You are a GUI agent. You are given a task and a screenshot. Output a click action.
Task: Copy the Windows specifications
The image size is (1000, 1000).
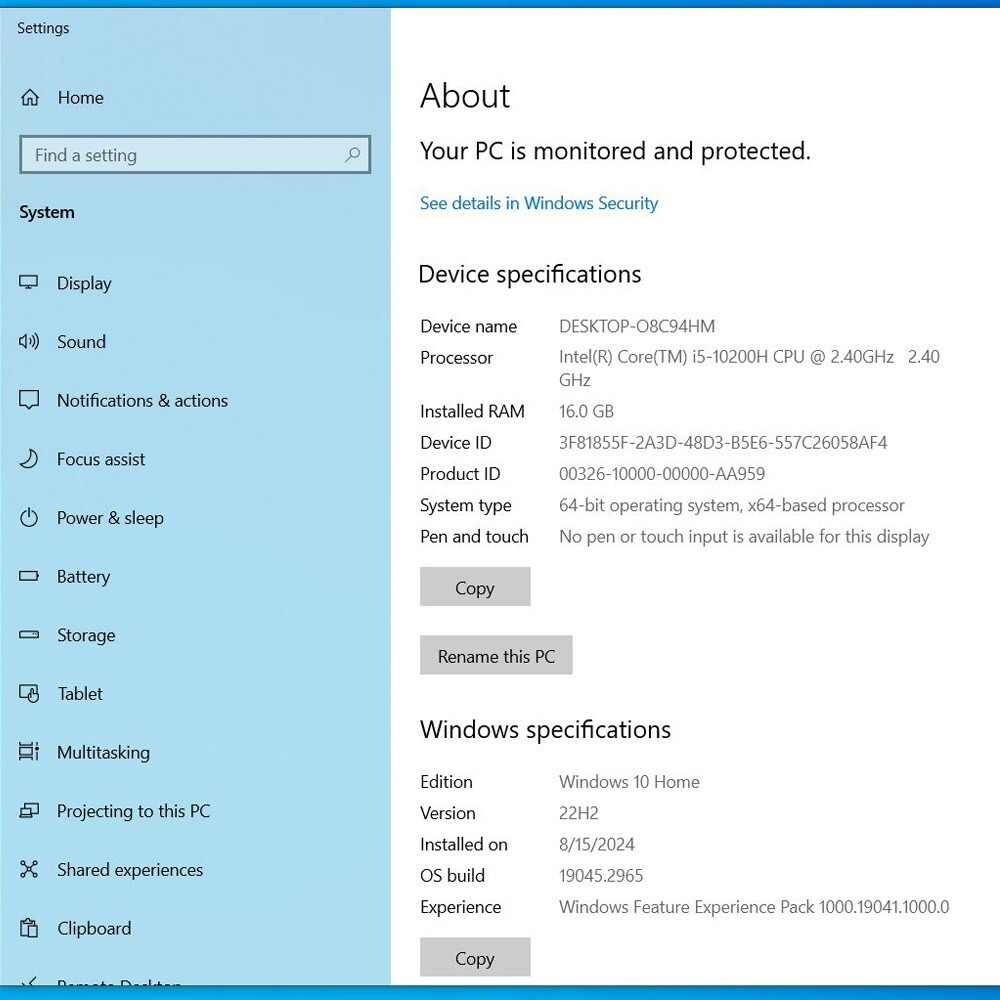coord(475,957)
